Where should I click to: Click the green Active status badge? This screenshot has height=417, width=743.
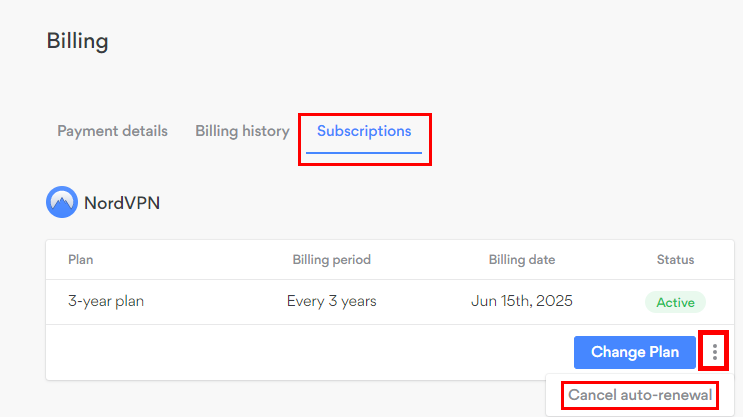675,301
